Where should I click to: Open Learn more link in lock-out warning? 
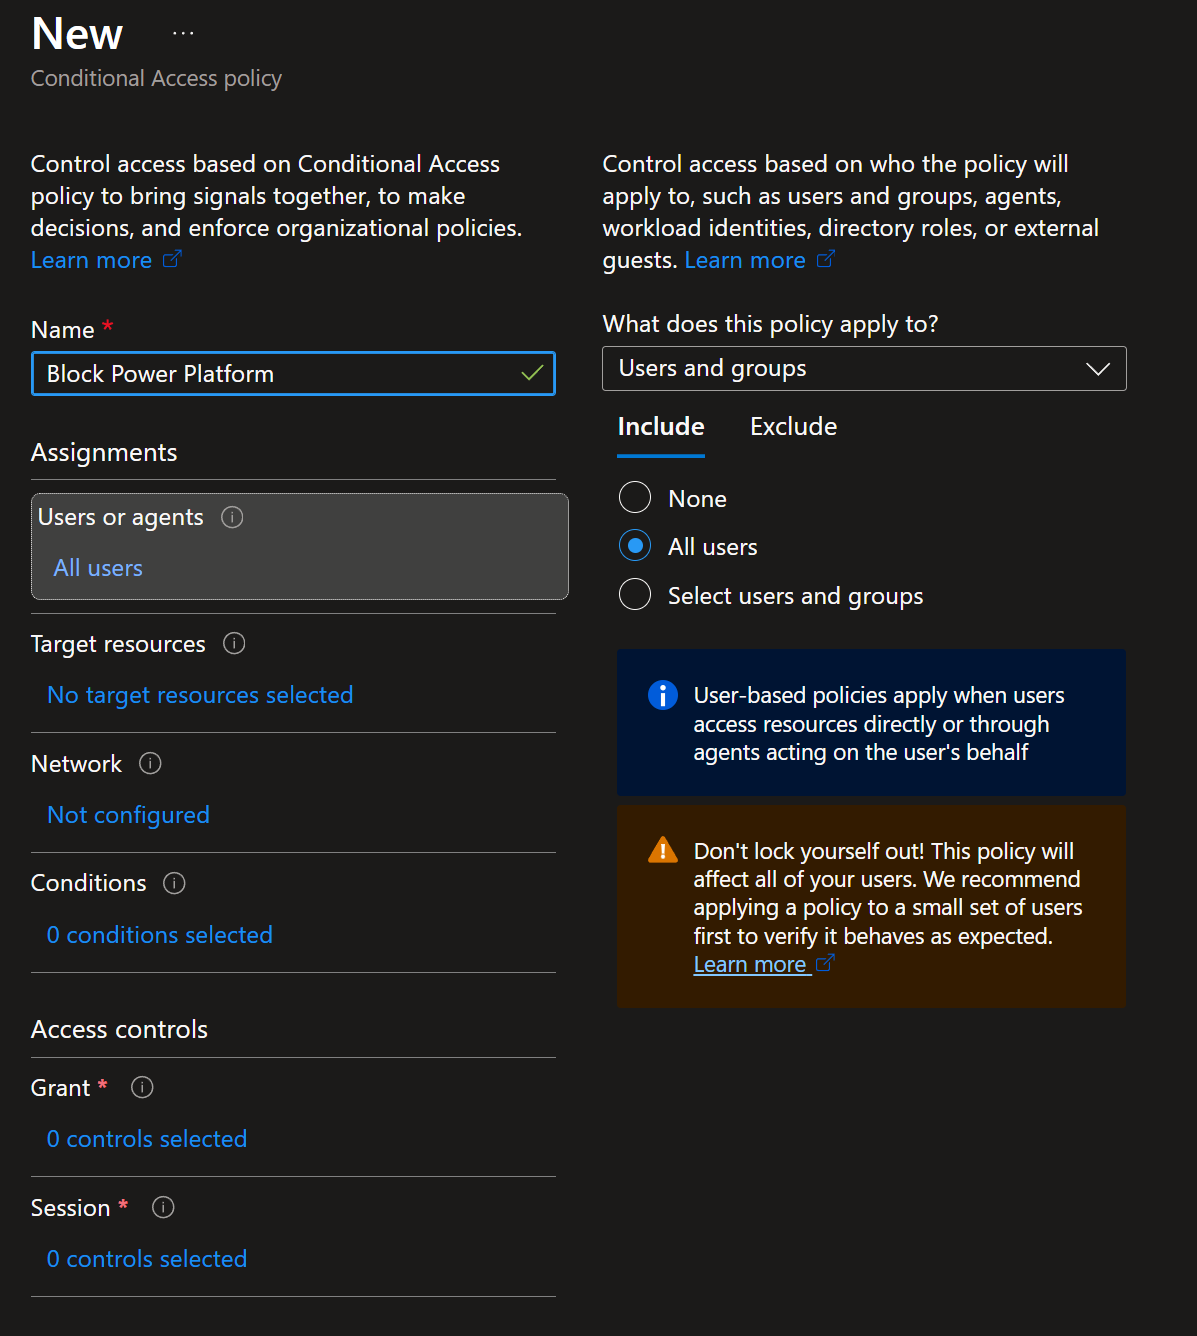(750, 964)
